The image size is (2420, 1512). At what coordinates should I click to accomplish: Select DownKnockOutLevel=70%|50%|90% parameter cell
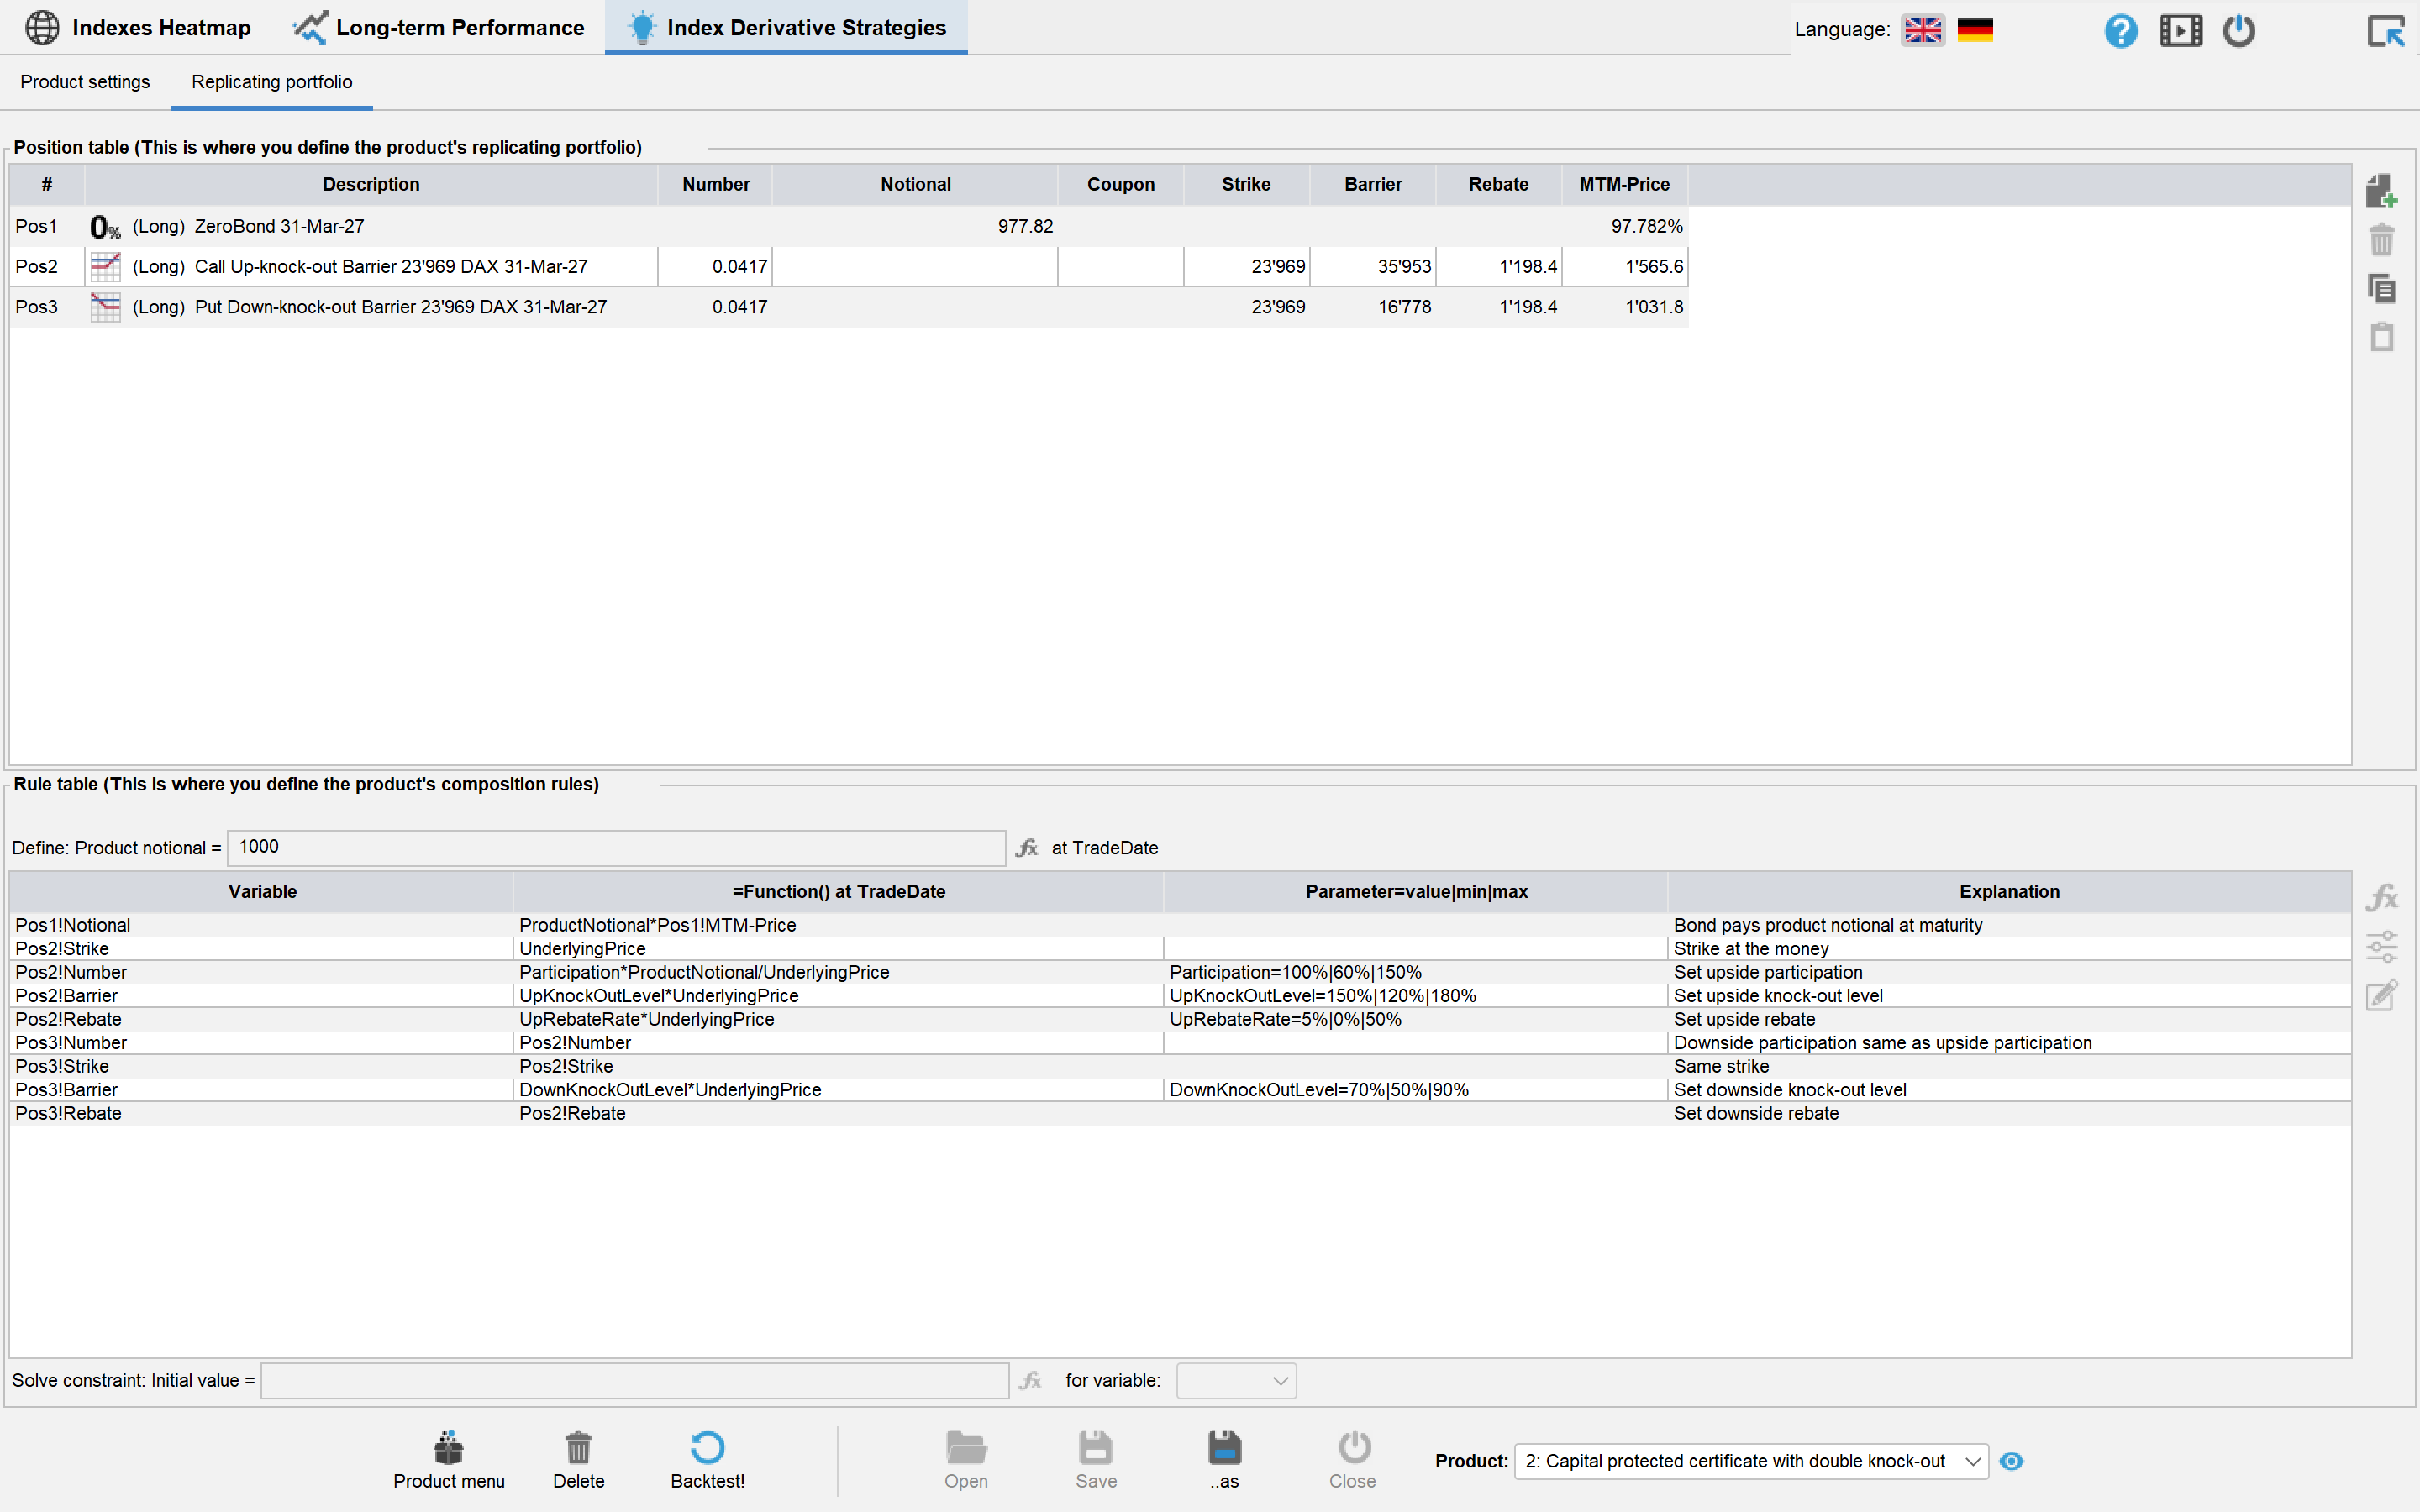tap(1415, 1090)
